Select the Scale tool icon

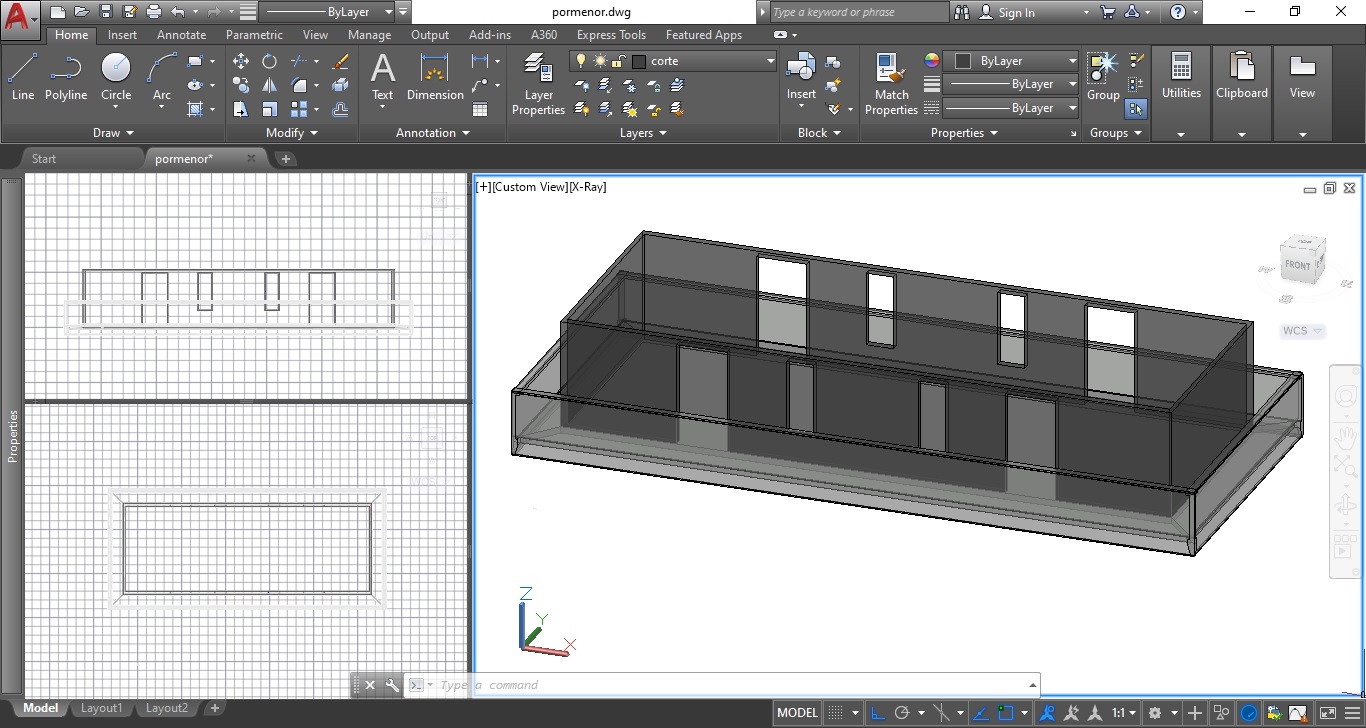(x=270, y=109)
